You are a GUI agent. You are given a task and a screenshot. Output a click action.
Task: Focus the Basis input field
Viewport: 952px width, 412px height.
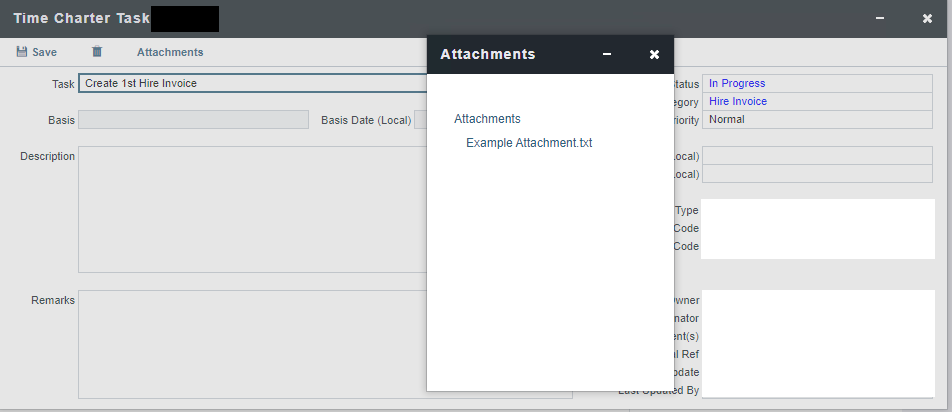coord(193,120)
